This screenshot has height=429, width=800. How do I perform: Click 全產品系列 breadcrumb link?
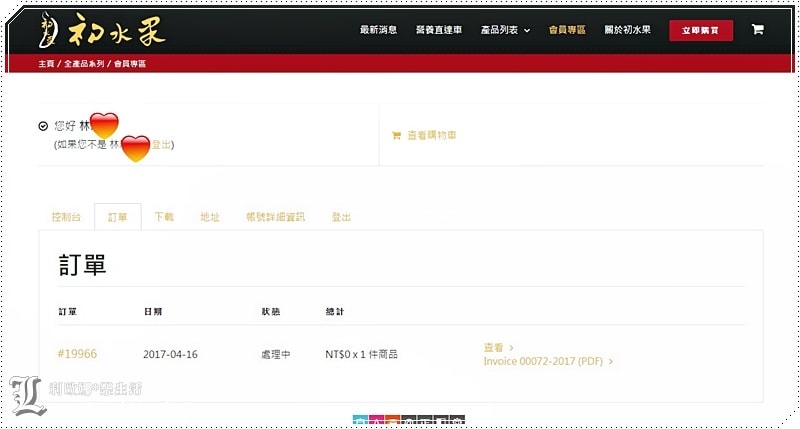tap(82, 64)
